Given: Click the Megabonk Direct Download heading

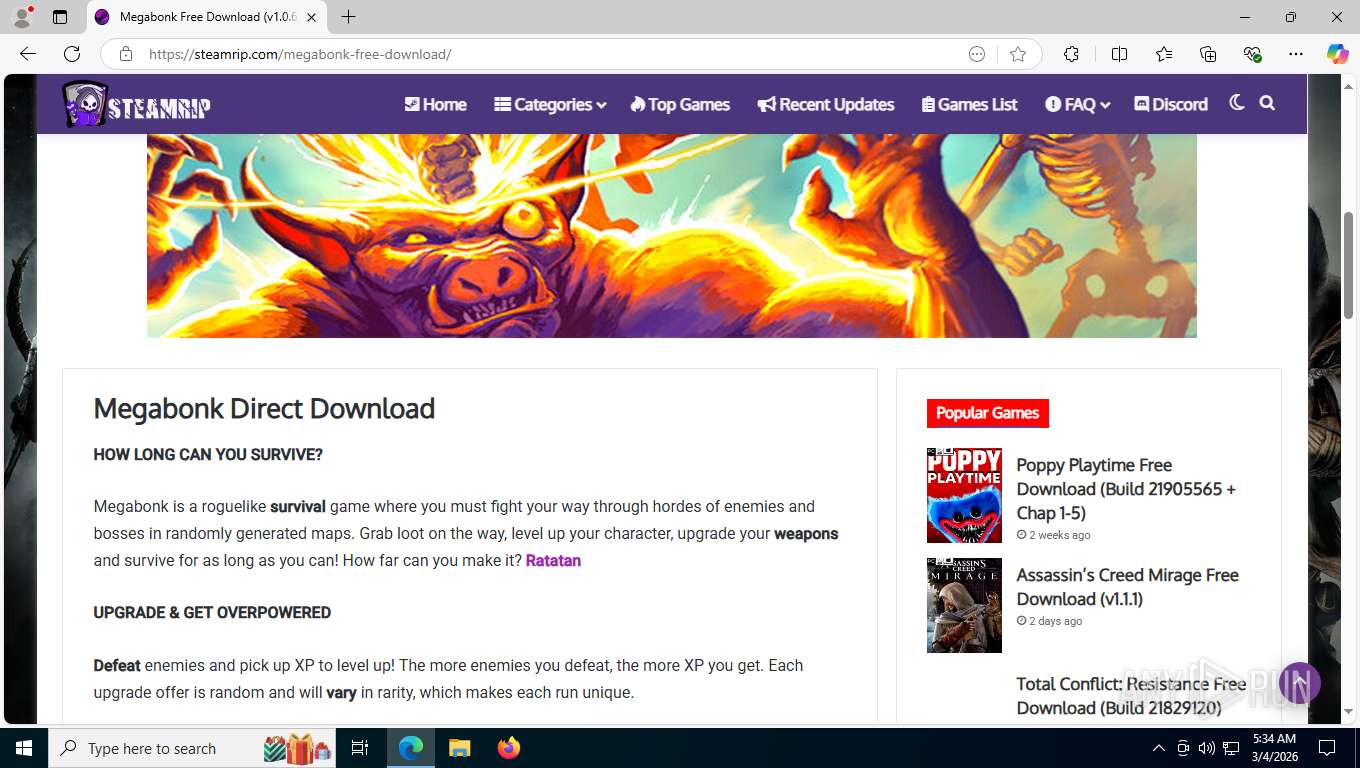Looking at the screenshot, I should click(264, 408).
